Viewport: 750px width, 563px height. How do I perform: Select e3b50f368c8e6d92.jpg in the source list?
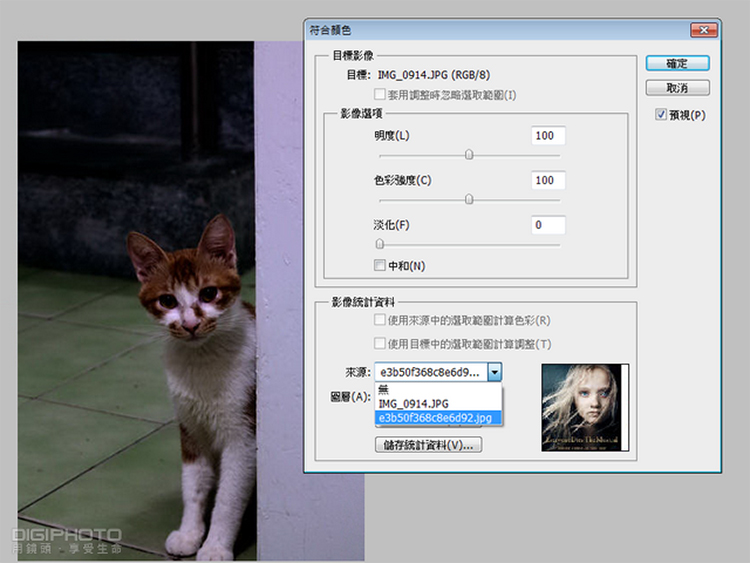pos(438,418)
